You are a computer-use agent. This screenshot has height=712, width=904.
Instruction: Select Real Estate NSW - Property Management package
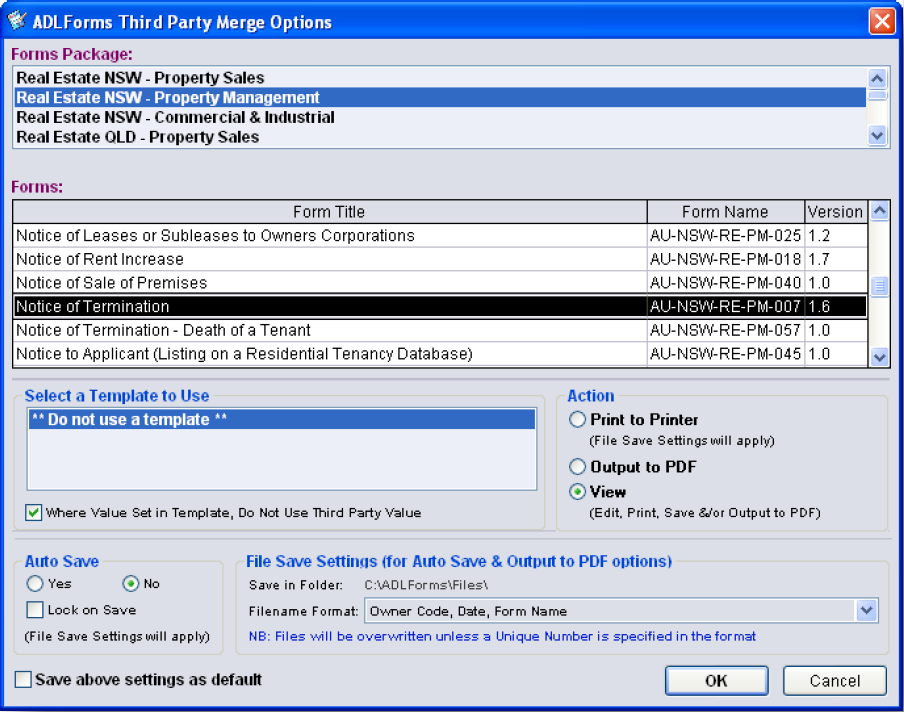[440, 97]
